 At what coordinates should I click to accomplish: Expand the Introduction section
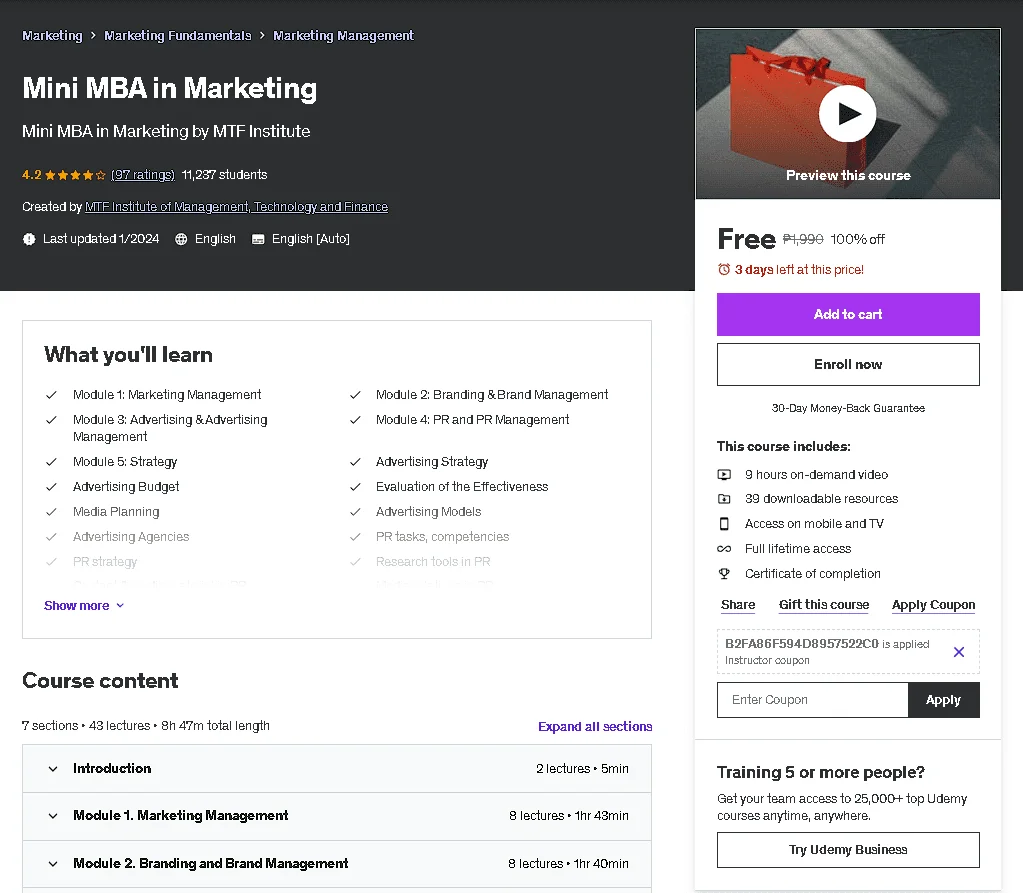337,768
